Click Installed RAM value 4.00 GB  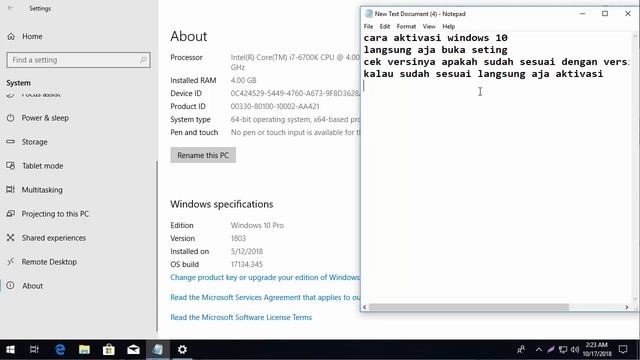244,80
